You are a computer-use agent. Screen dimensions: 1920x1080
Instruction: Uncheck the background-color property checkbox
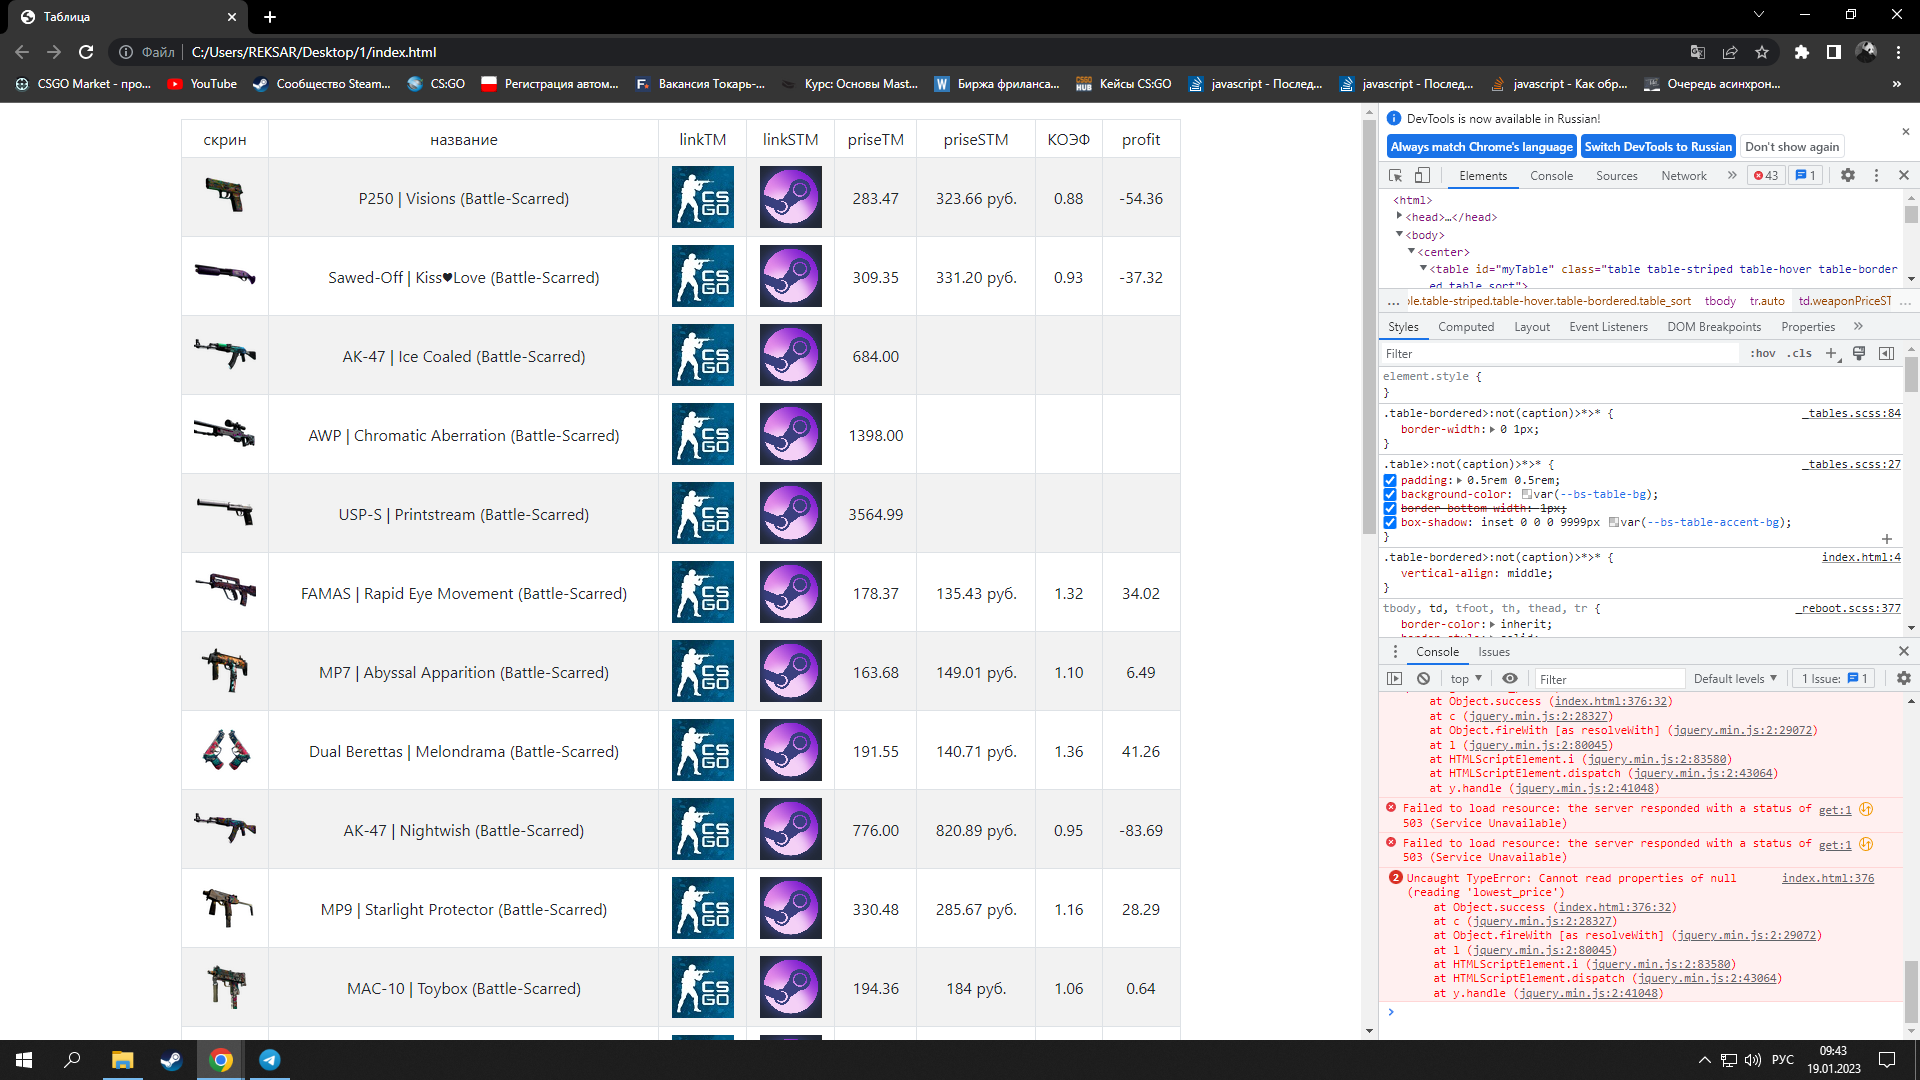(x=1390, y=494)
